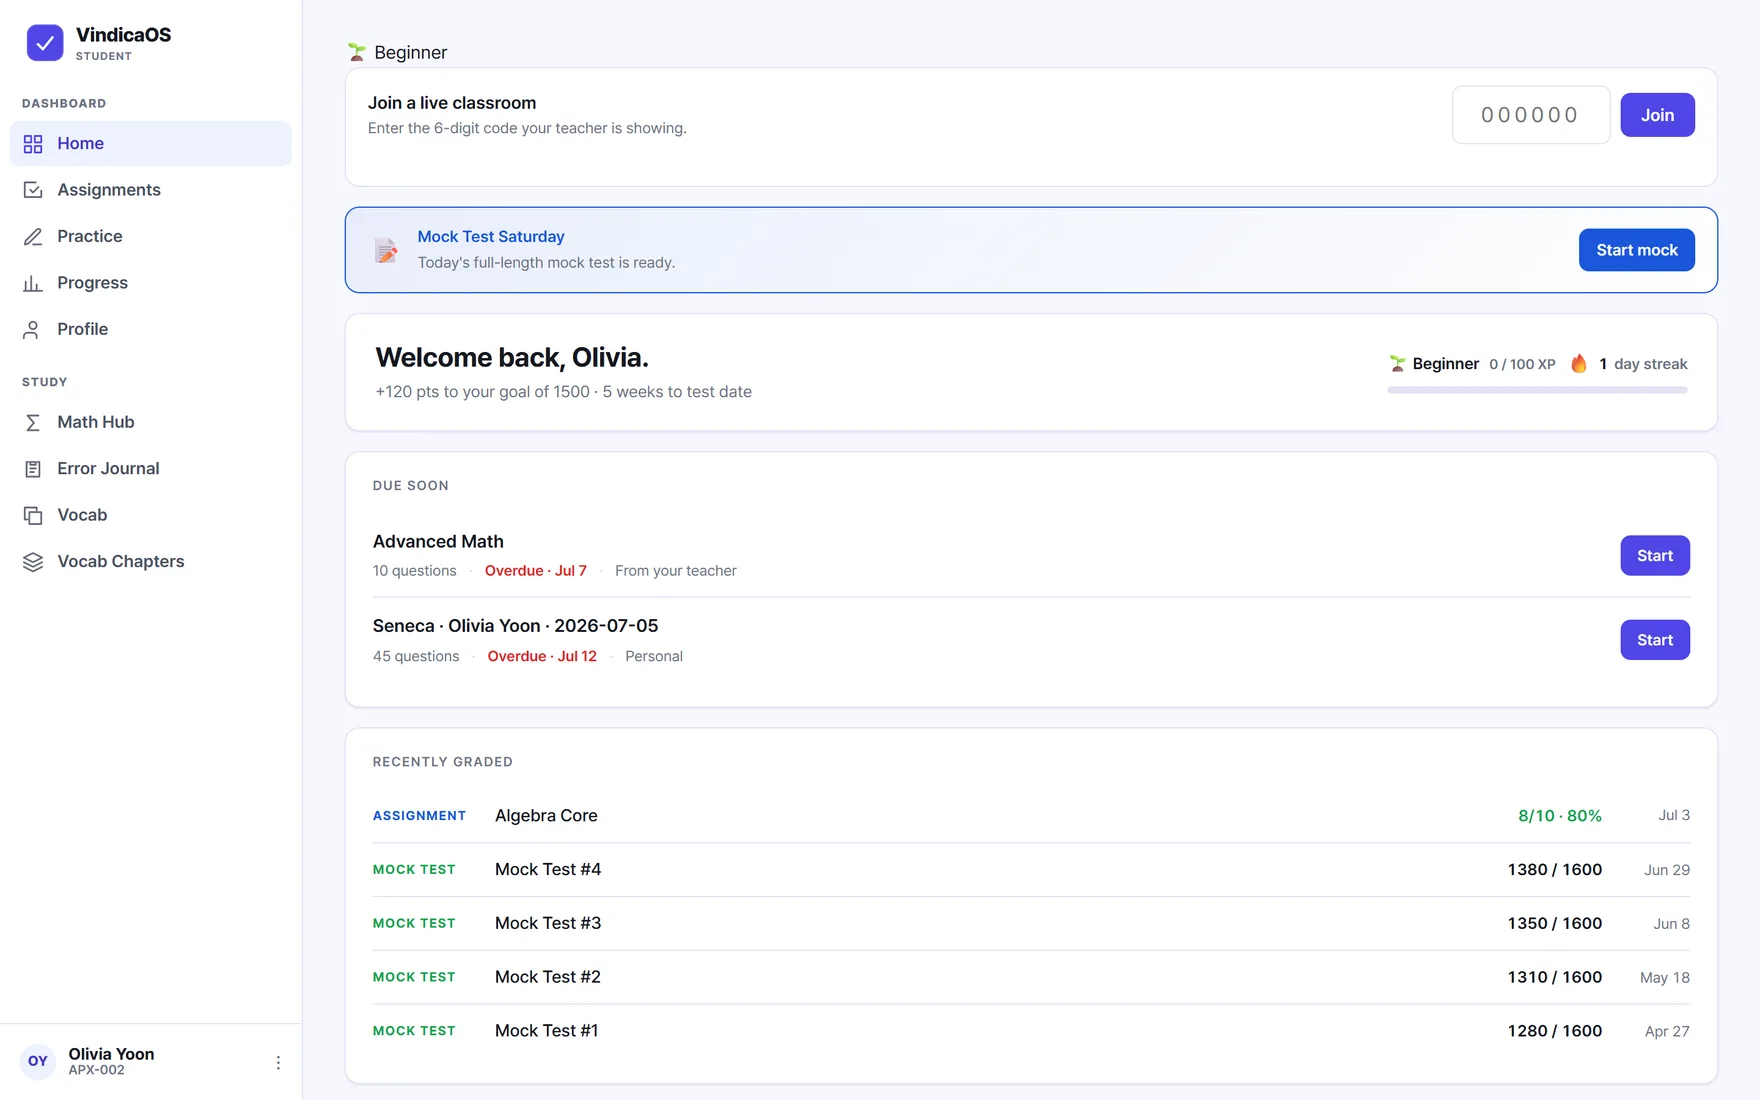
Task: Click the Start mock button
Action: point(1636,250)
